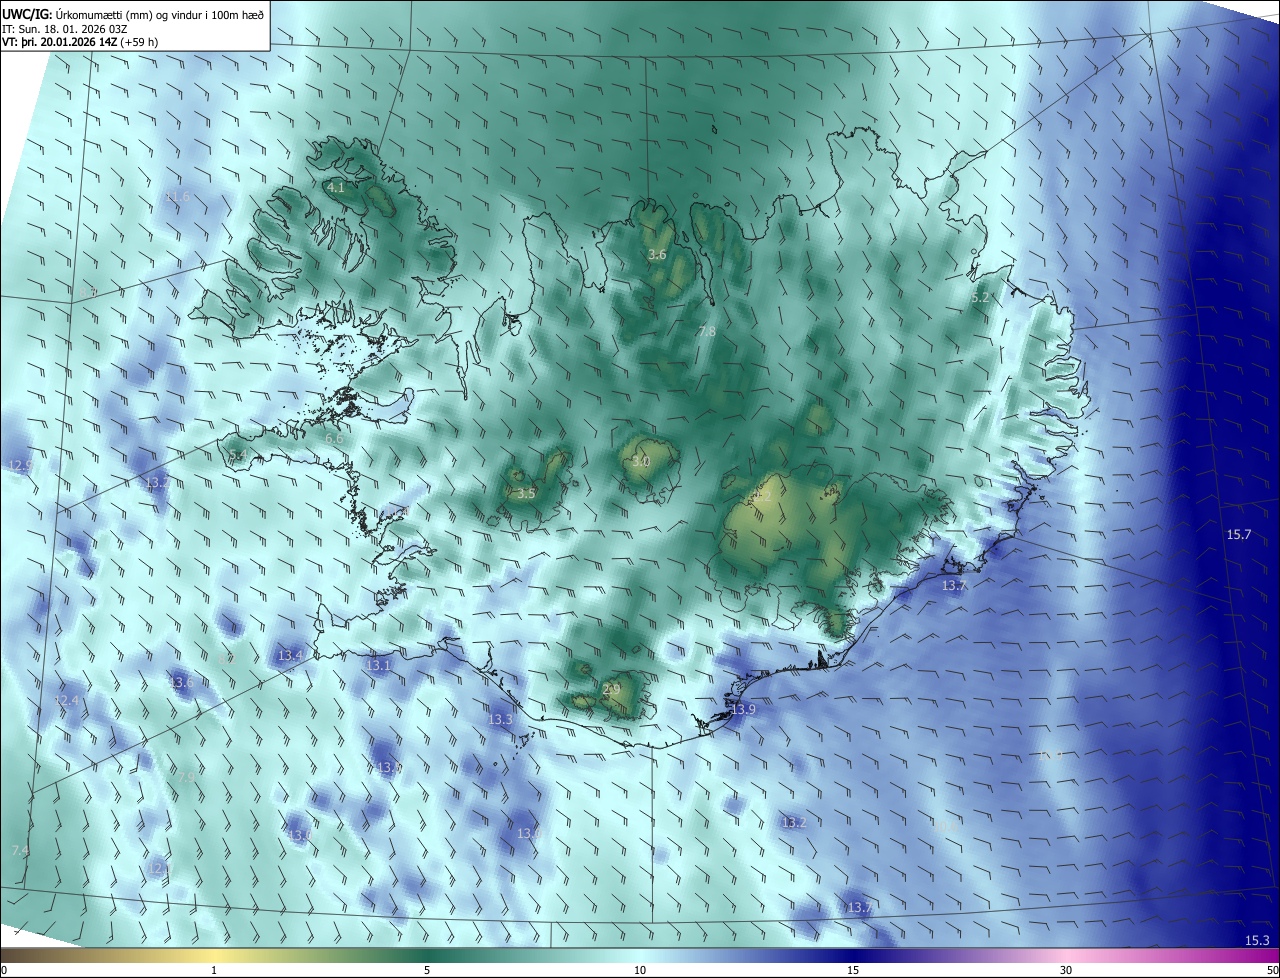
Task: Click the 30 mark on the color legend
Action: [1066, 970]
